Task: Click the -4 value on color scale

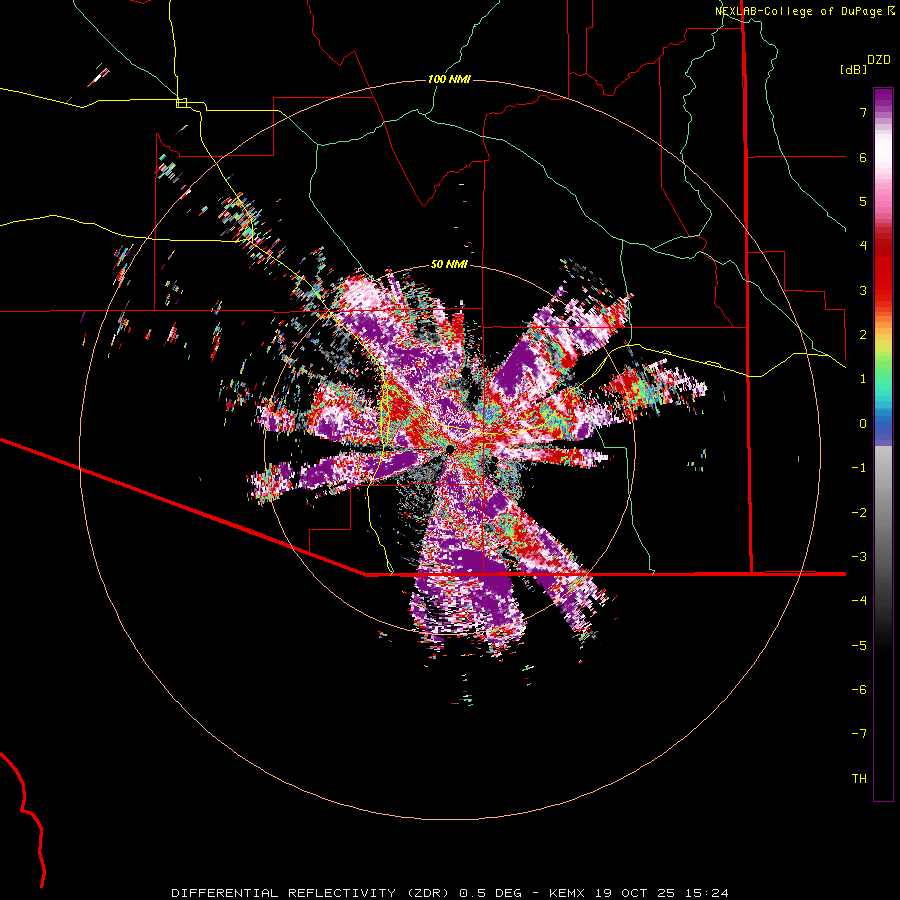Action: [x=859, y=601]
